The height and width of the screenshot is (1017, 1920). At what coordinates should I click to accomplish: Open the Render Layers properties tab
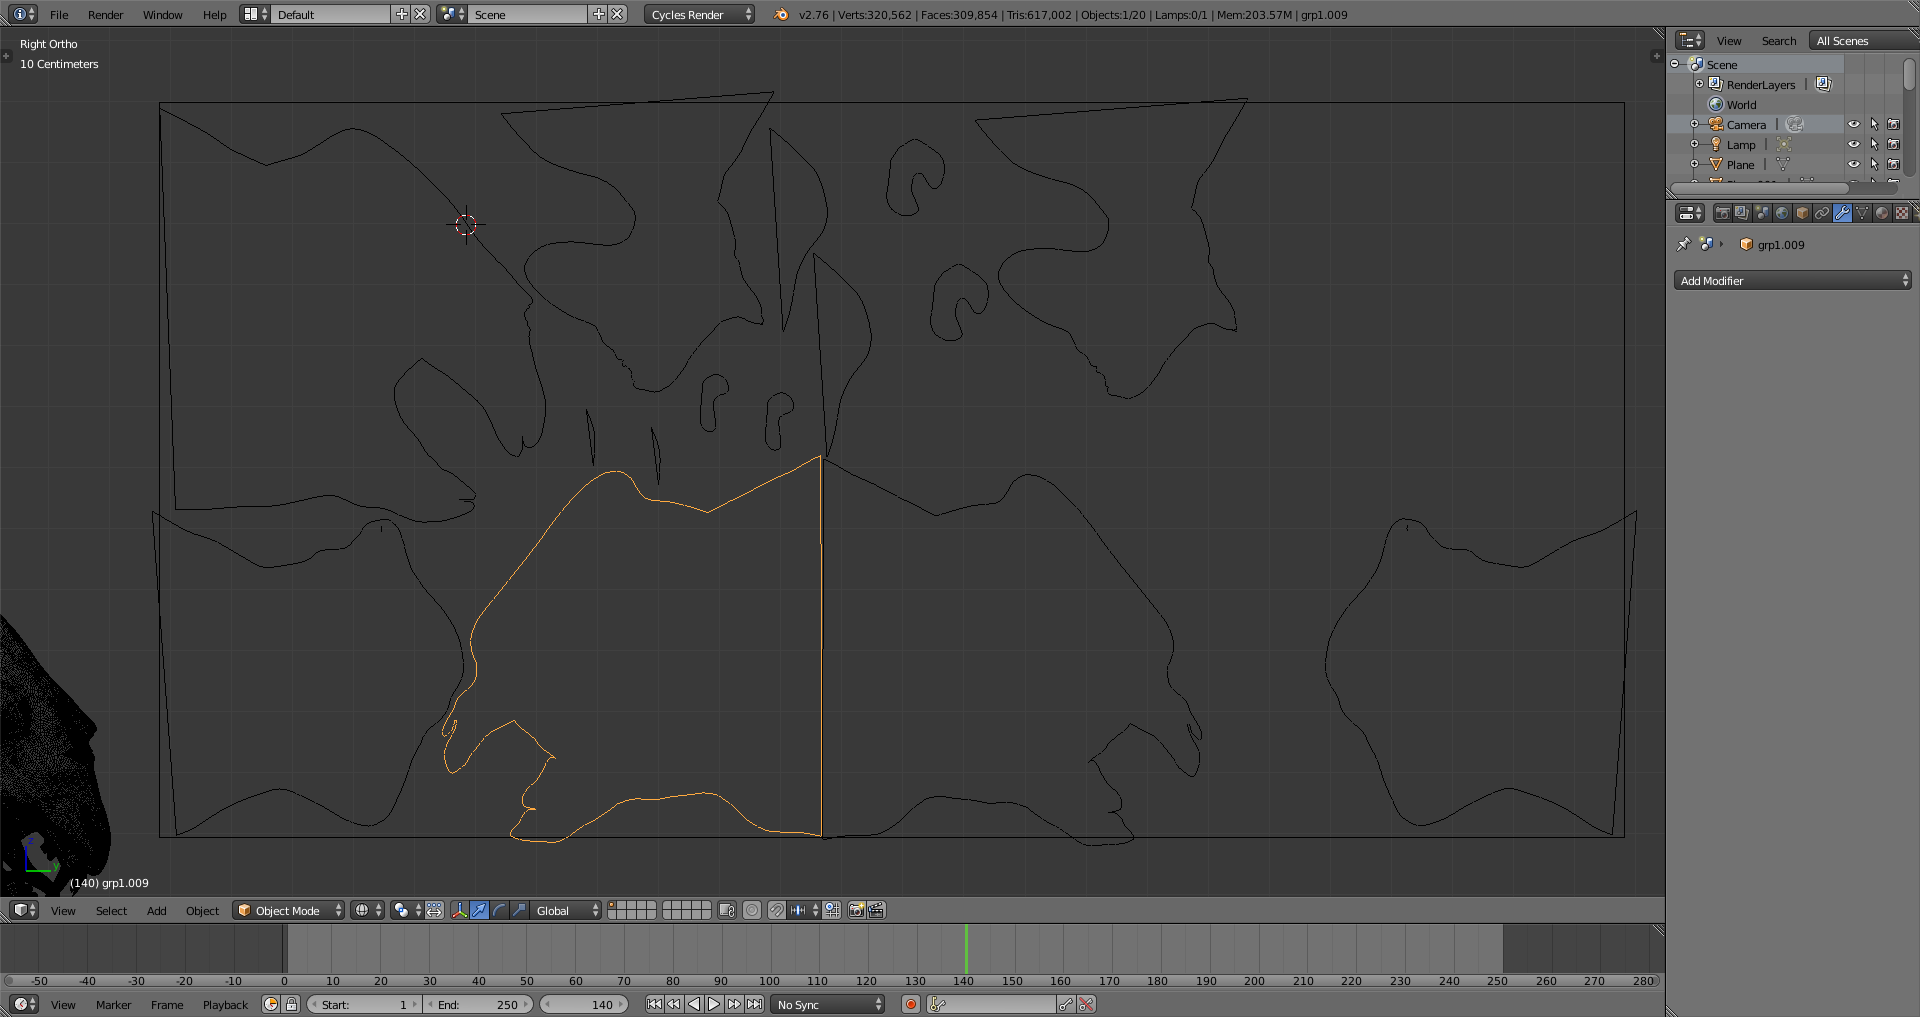click(x=1742, y=213)
